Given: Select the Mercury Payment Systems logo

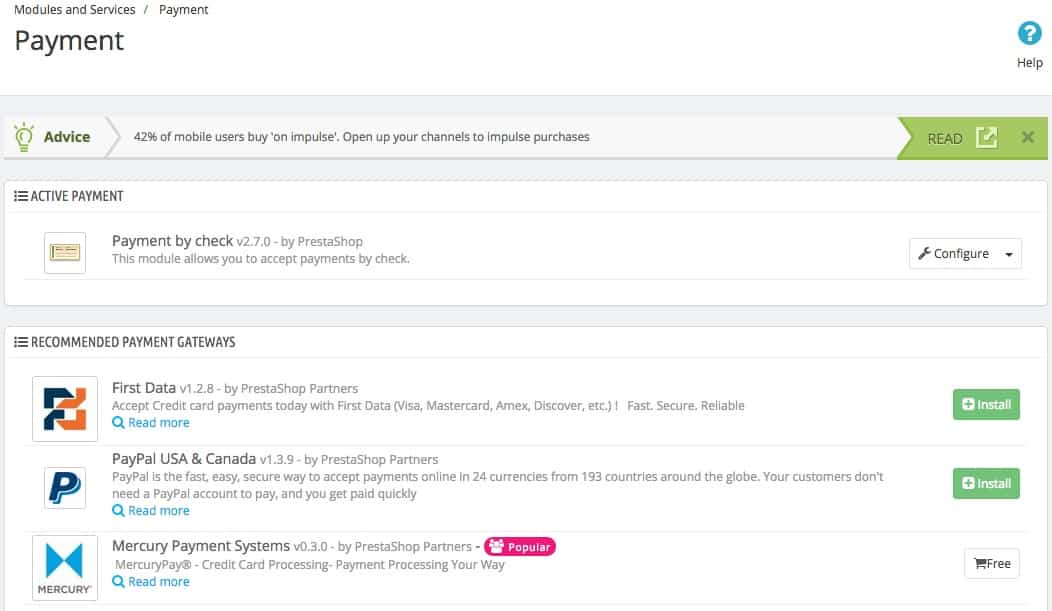Looking at the screenshot, I should click(63, 567).
